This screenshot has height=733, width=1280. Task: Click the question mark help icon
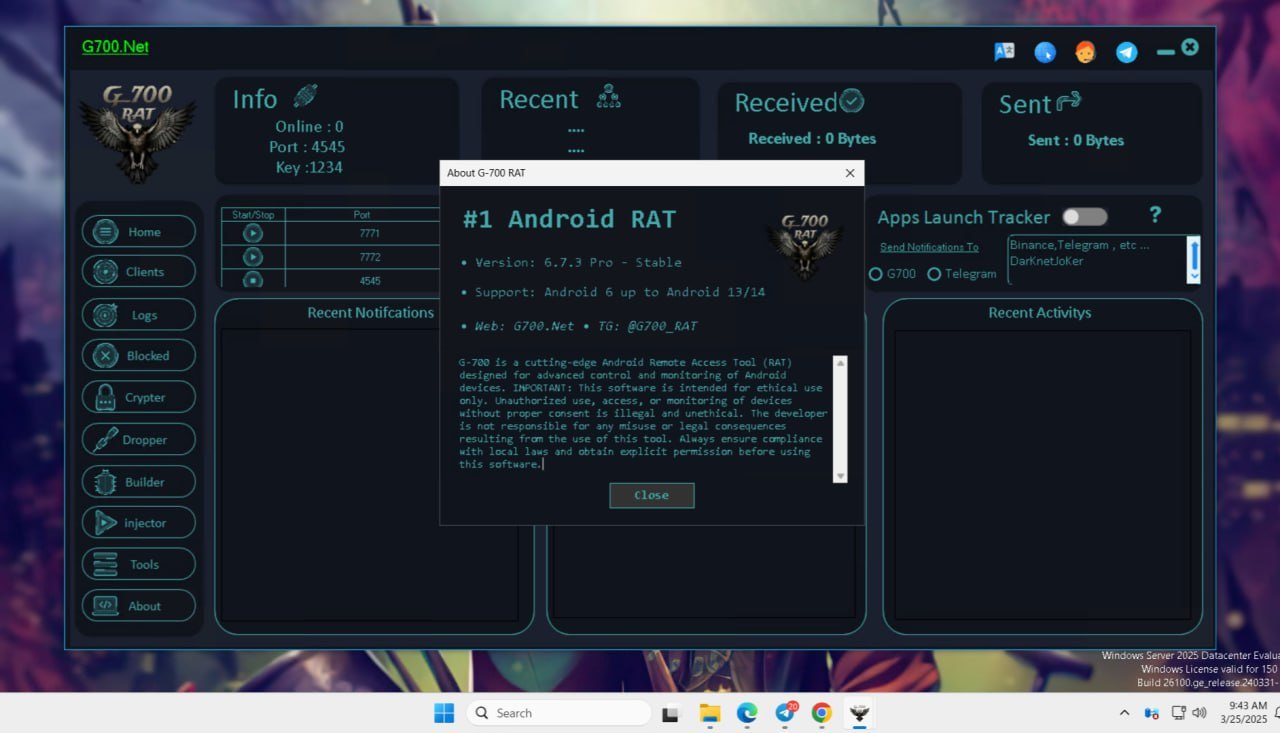(x=1155, y=215)
